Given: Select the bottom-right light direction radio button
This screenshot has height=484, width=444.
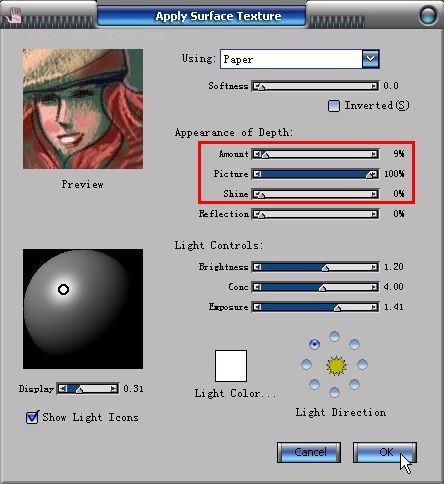Looking at the screenshot, I should [354, 385].
